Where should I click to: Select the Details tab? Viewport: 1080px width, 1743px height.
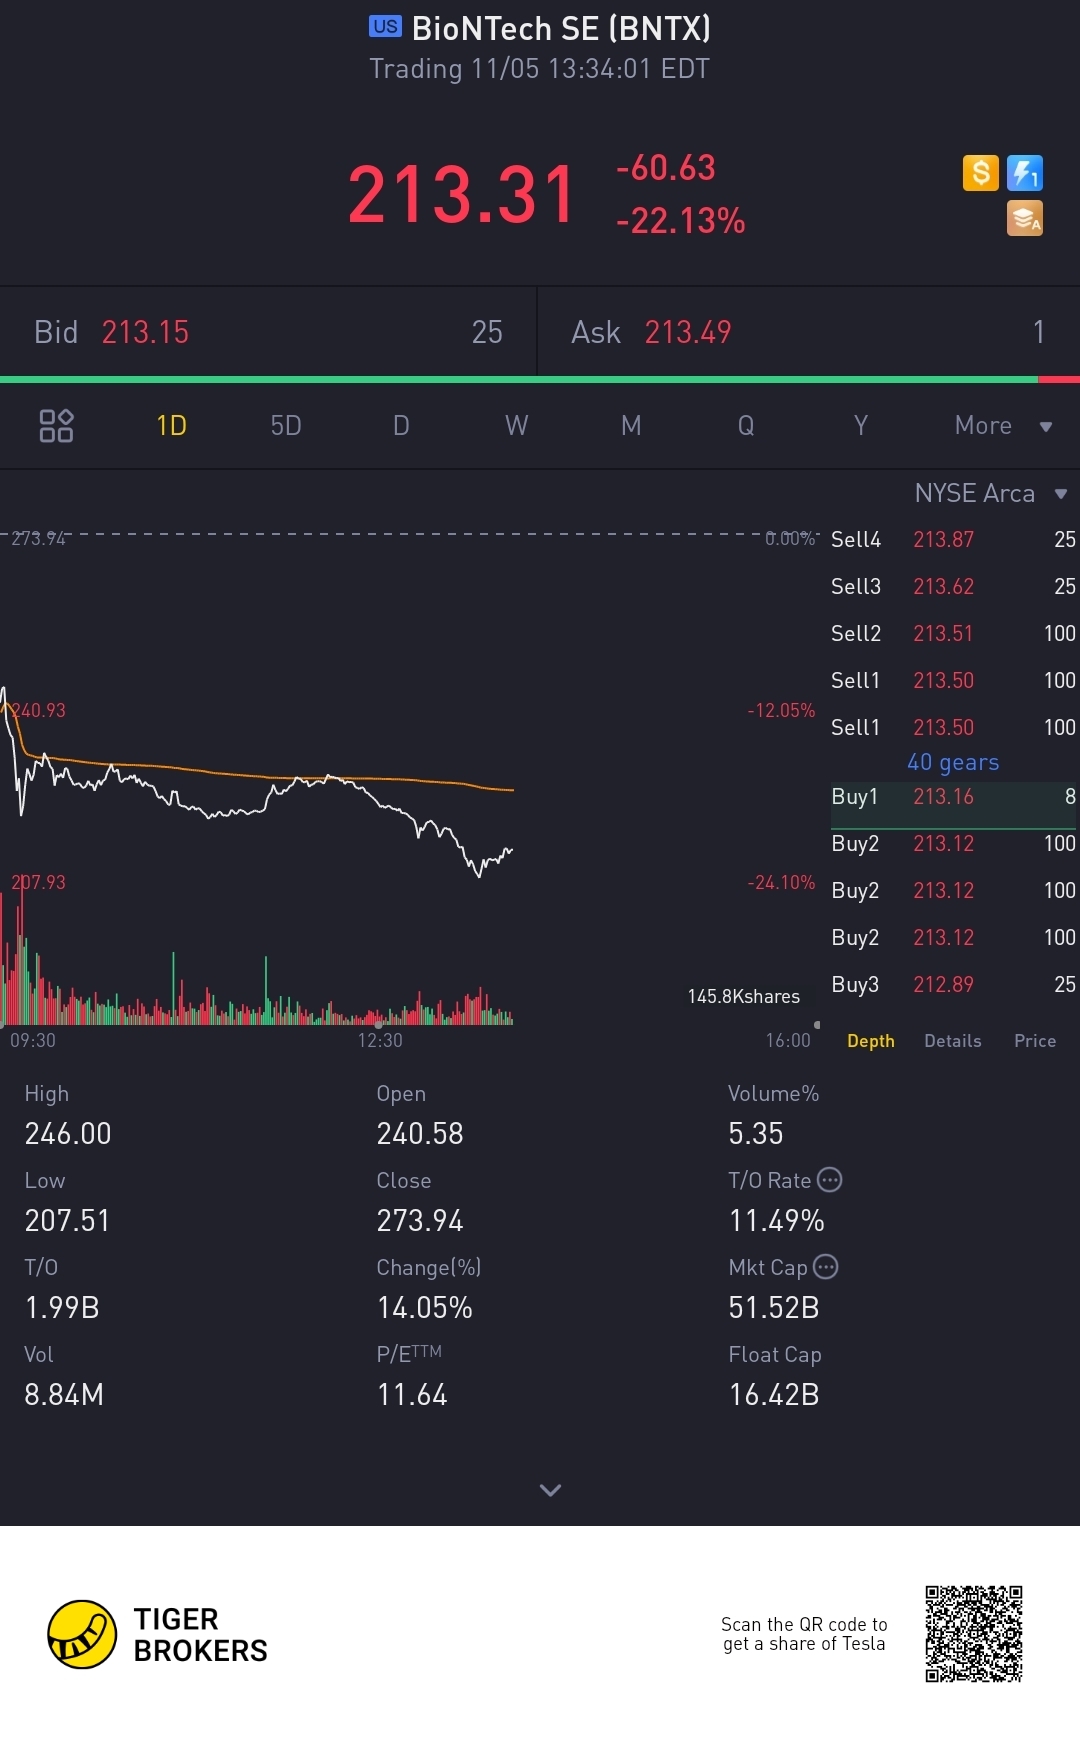(953, 1041)
